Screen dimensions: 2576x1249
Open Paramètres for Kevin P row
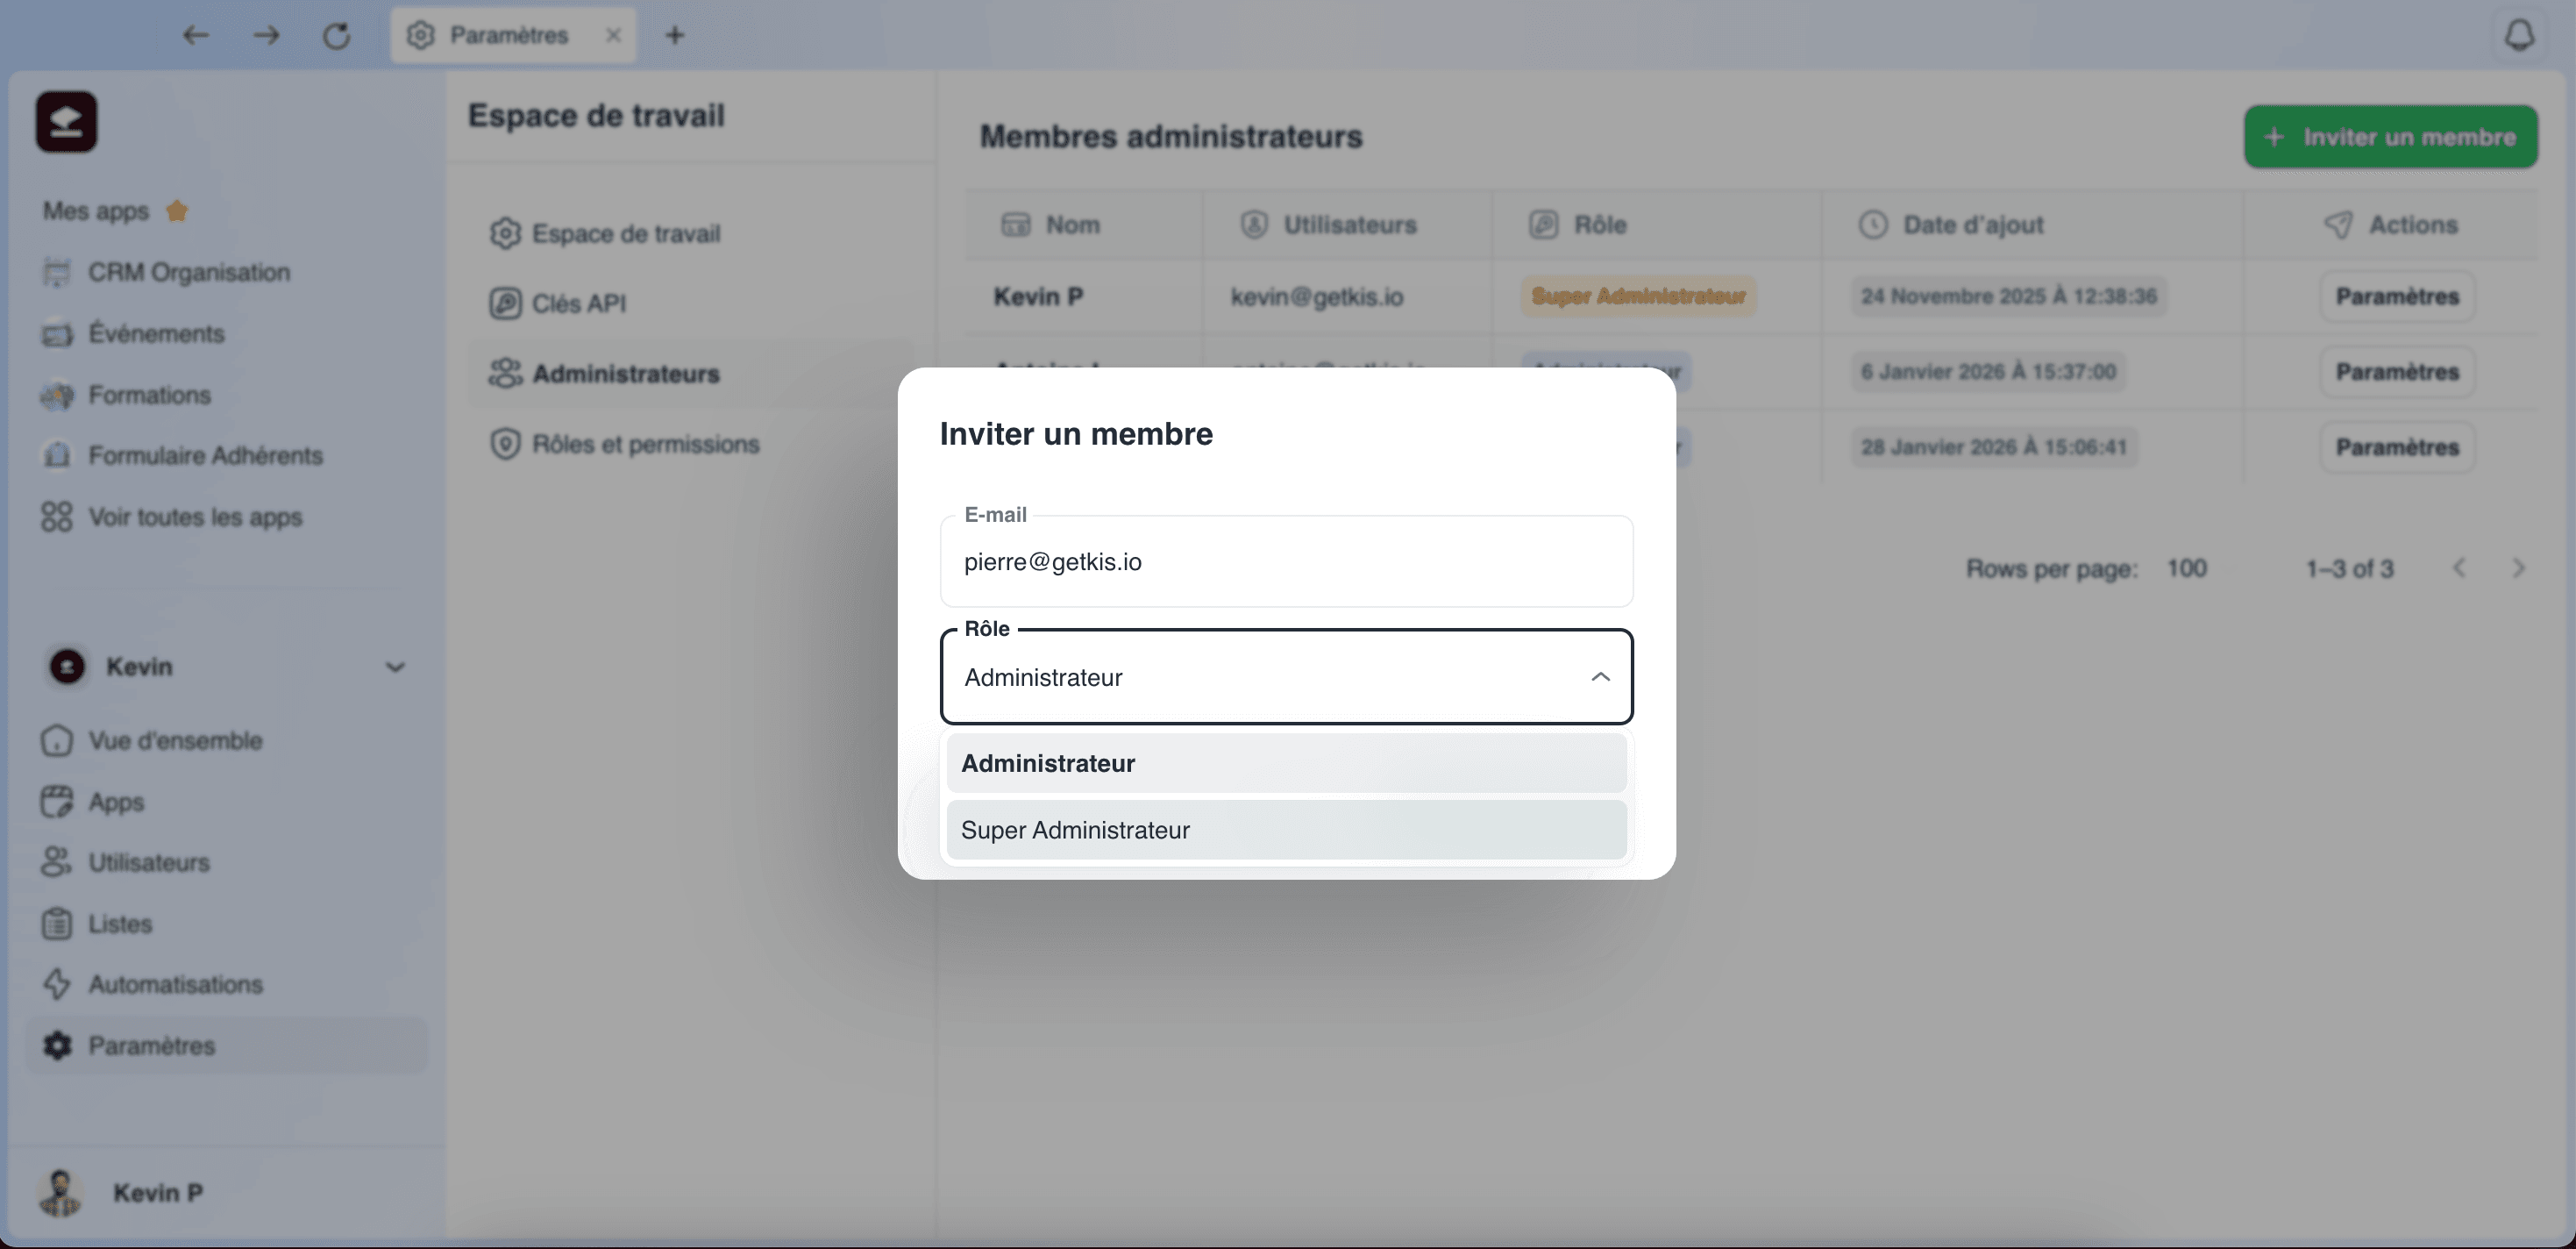coord(2397,296)
